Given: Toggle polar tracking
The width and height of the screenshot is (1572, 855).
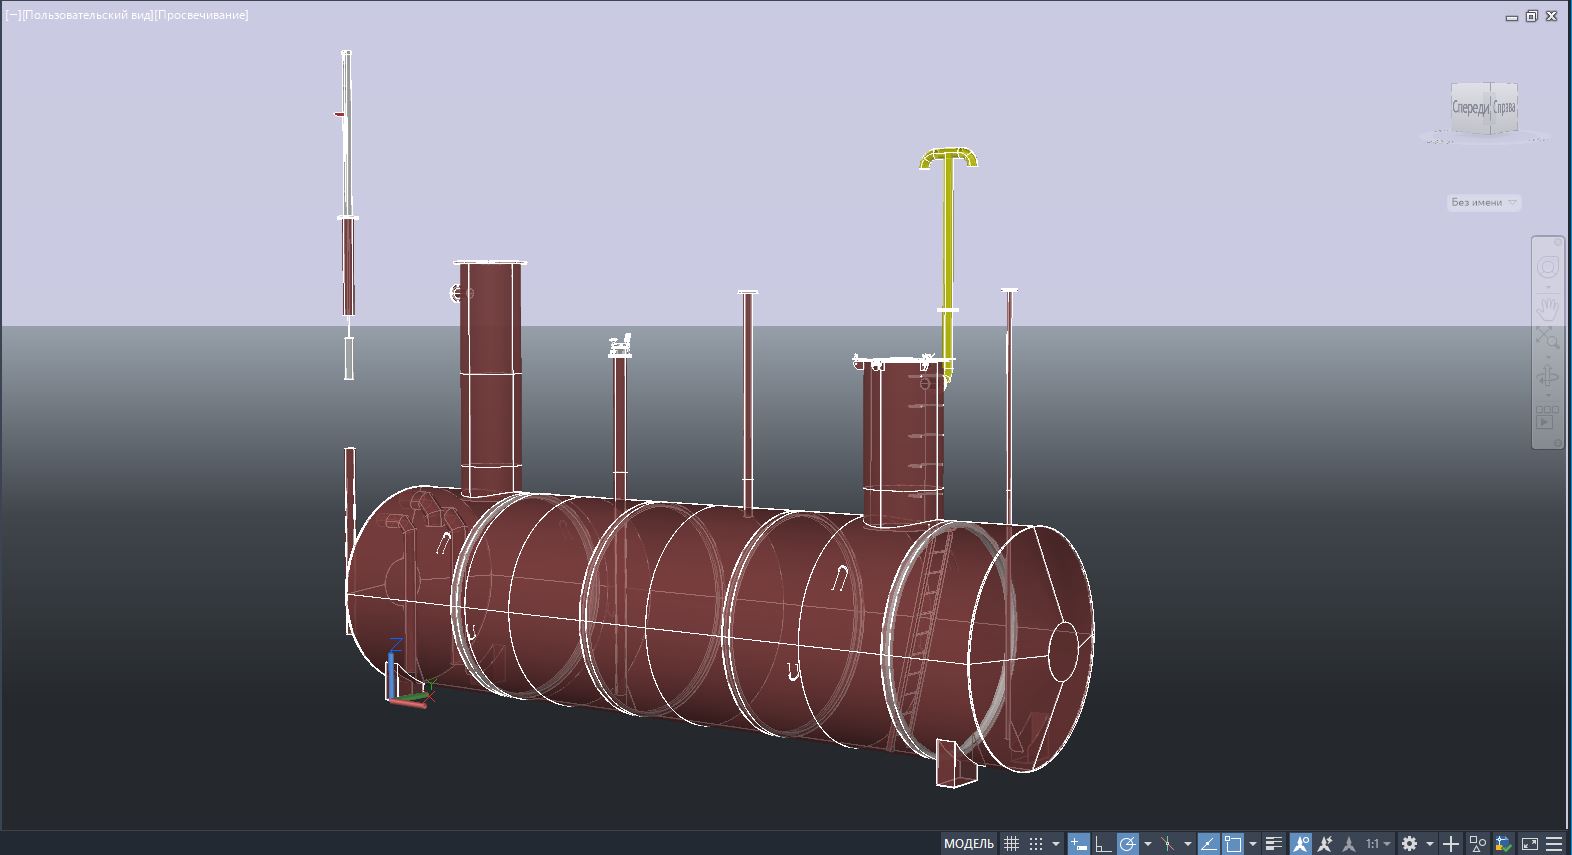Looking at the screenshot, I should pyautogui.click(x=1127, y=844).
